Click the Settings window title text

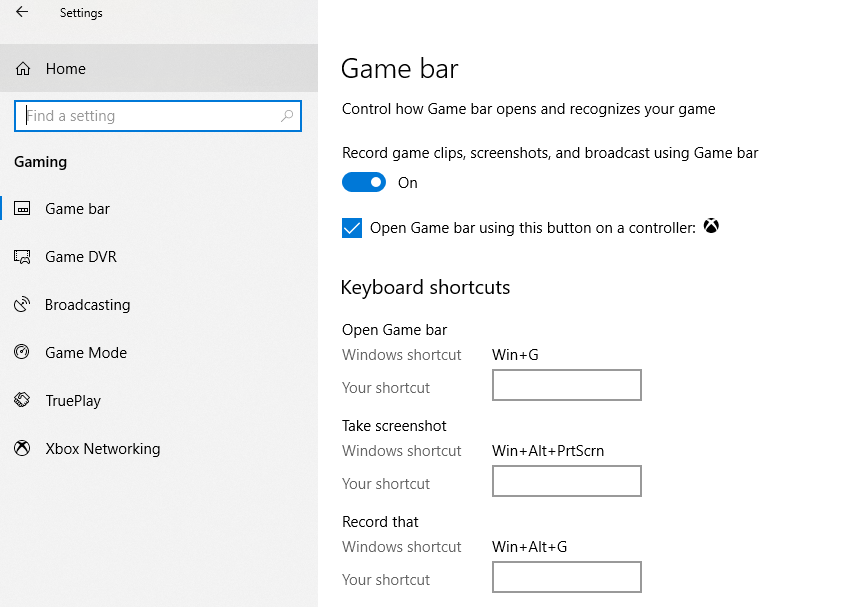coord(81,13)
